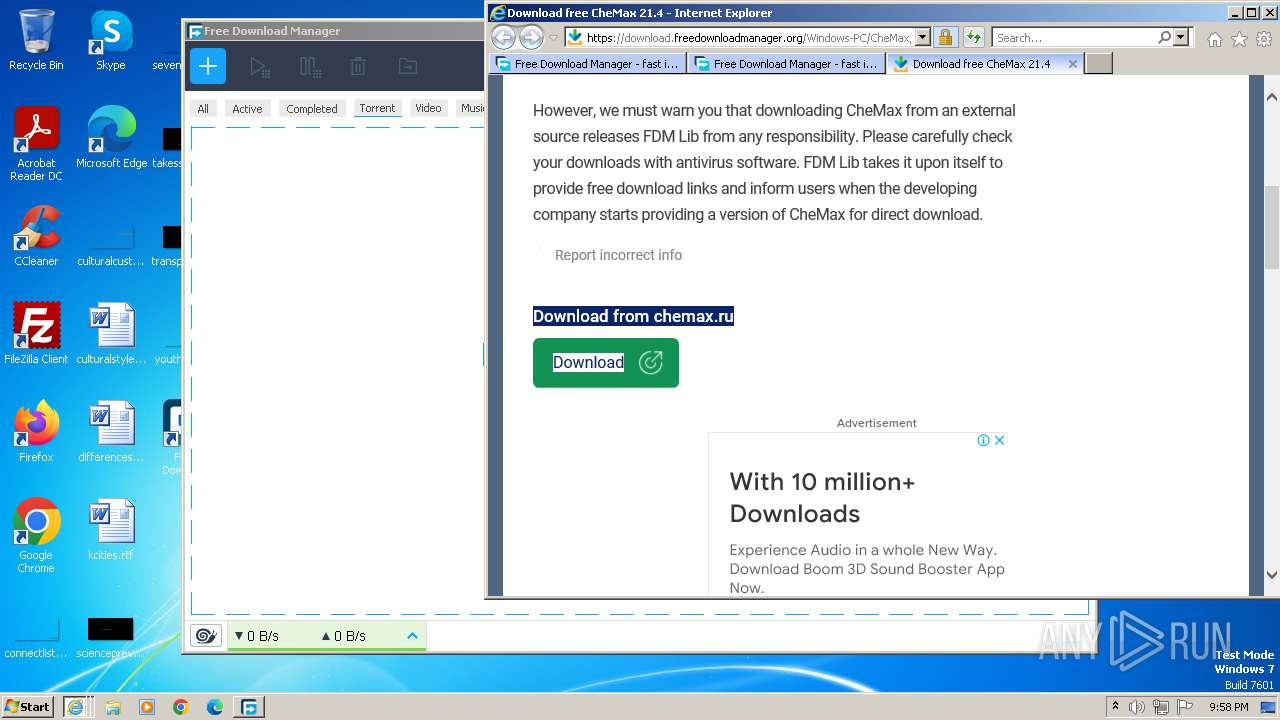Switch to first Free Download Manager IE tab
Image resolution: width=1280 pixels, height=720 pixels.
tap(588, 63)
